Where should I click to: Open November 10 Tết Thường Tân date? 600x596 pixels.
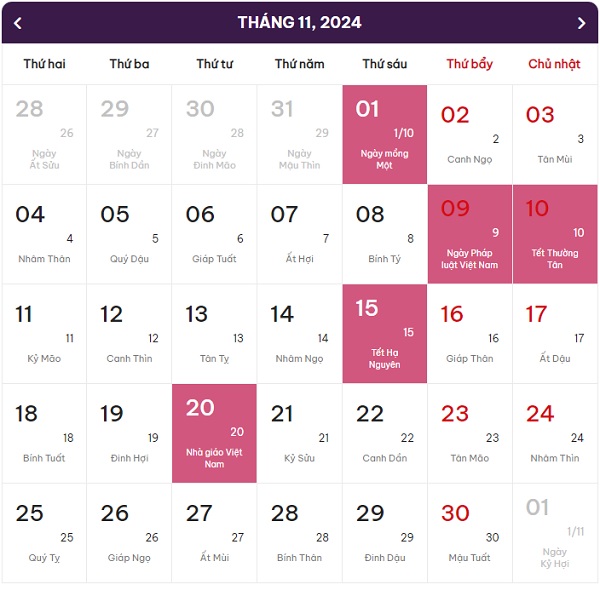tap(555, 234)
